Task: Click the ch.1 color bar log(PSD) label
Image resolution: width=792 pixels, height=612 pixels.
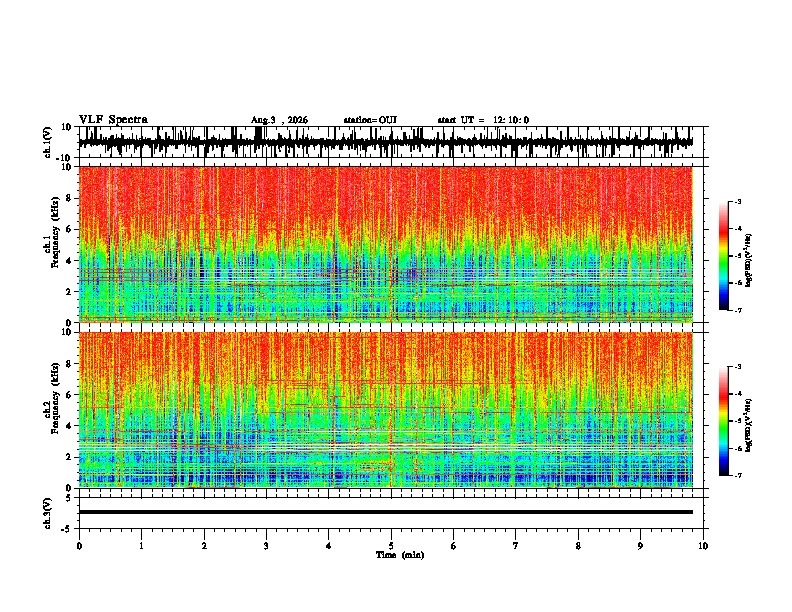Action: (x=748, y=261)
